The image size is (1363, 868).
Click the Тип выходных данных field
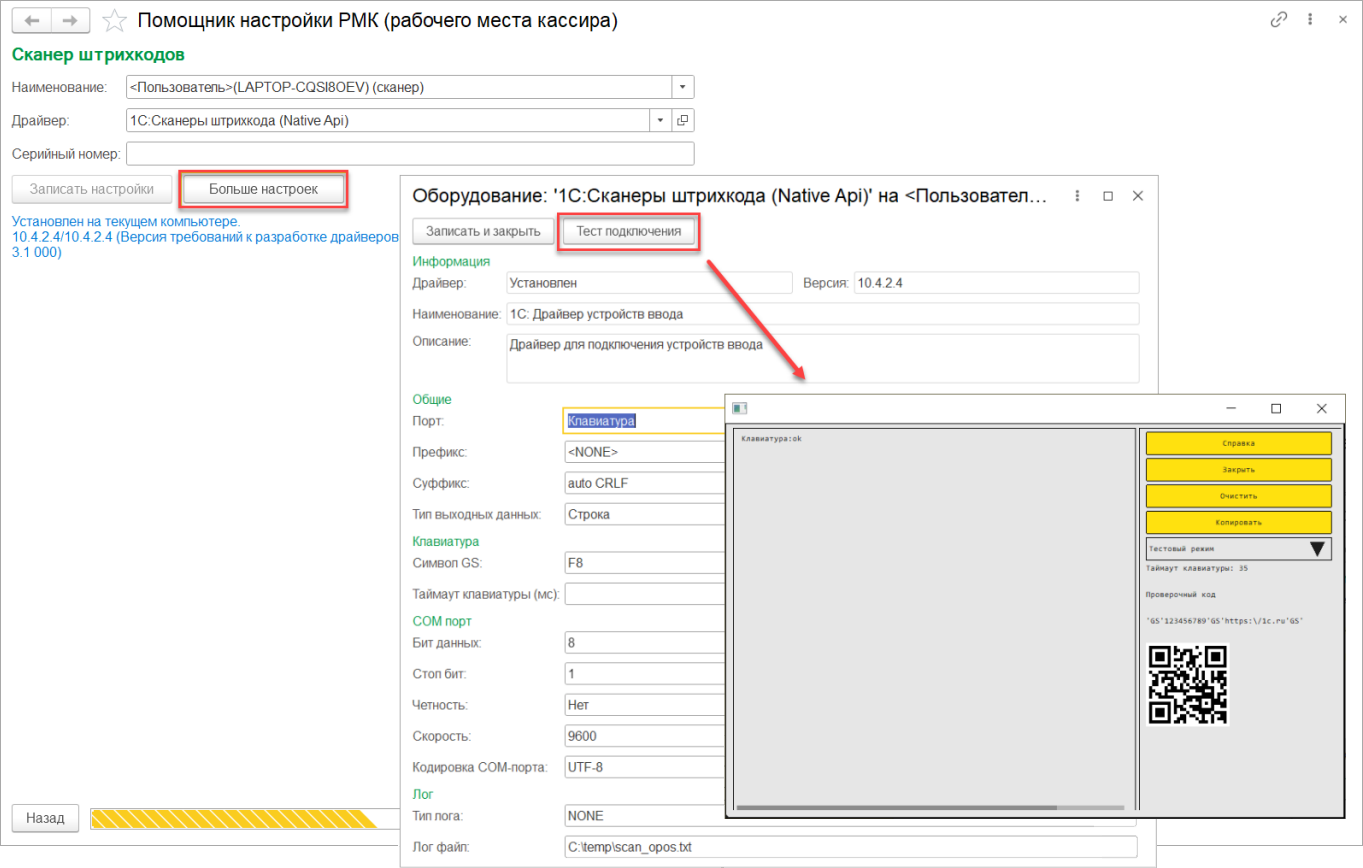tap(644, 515)
